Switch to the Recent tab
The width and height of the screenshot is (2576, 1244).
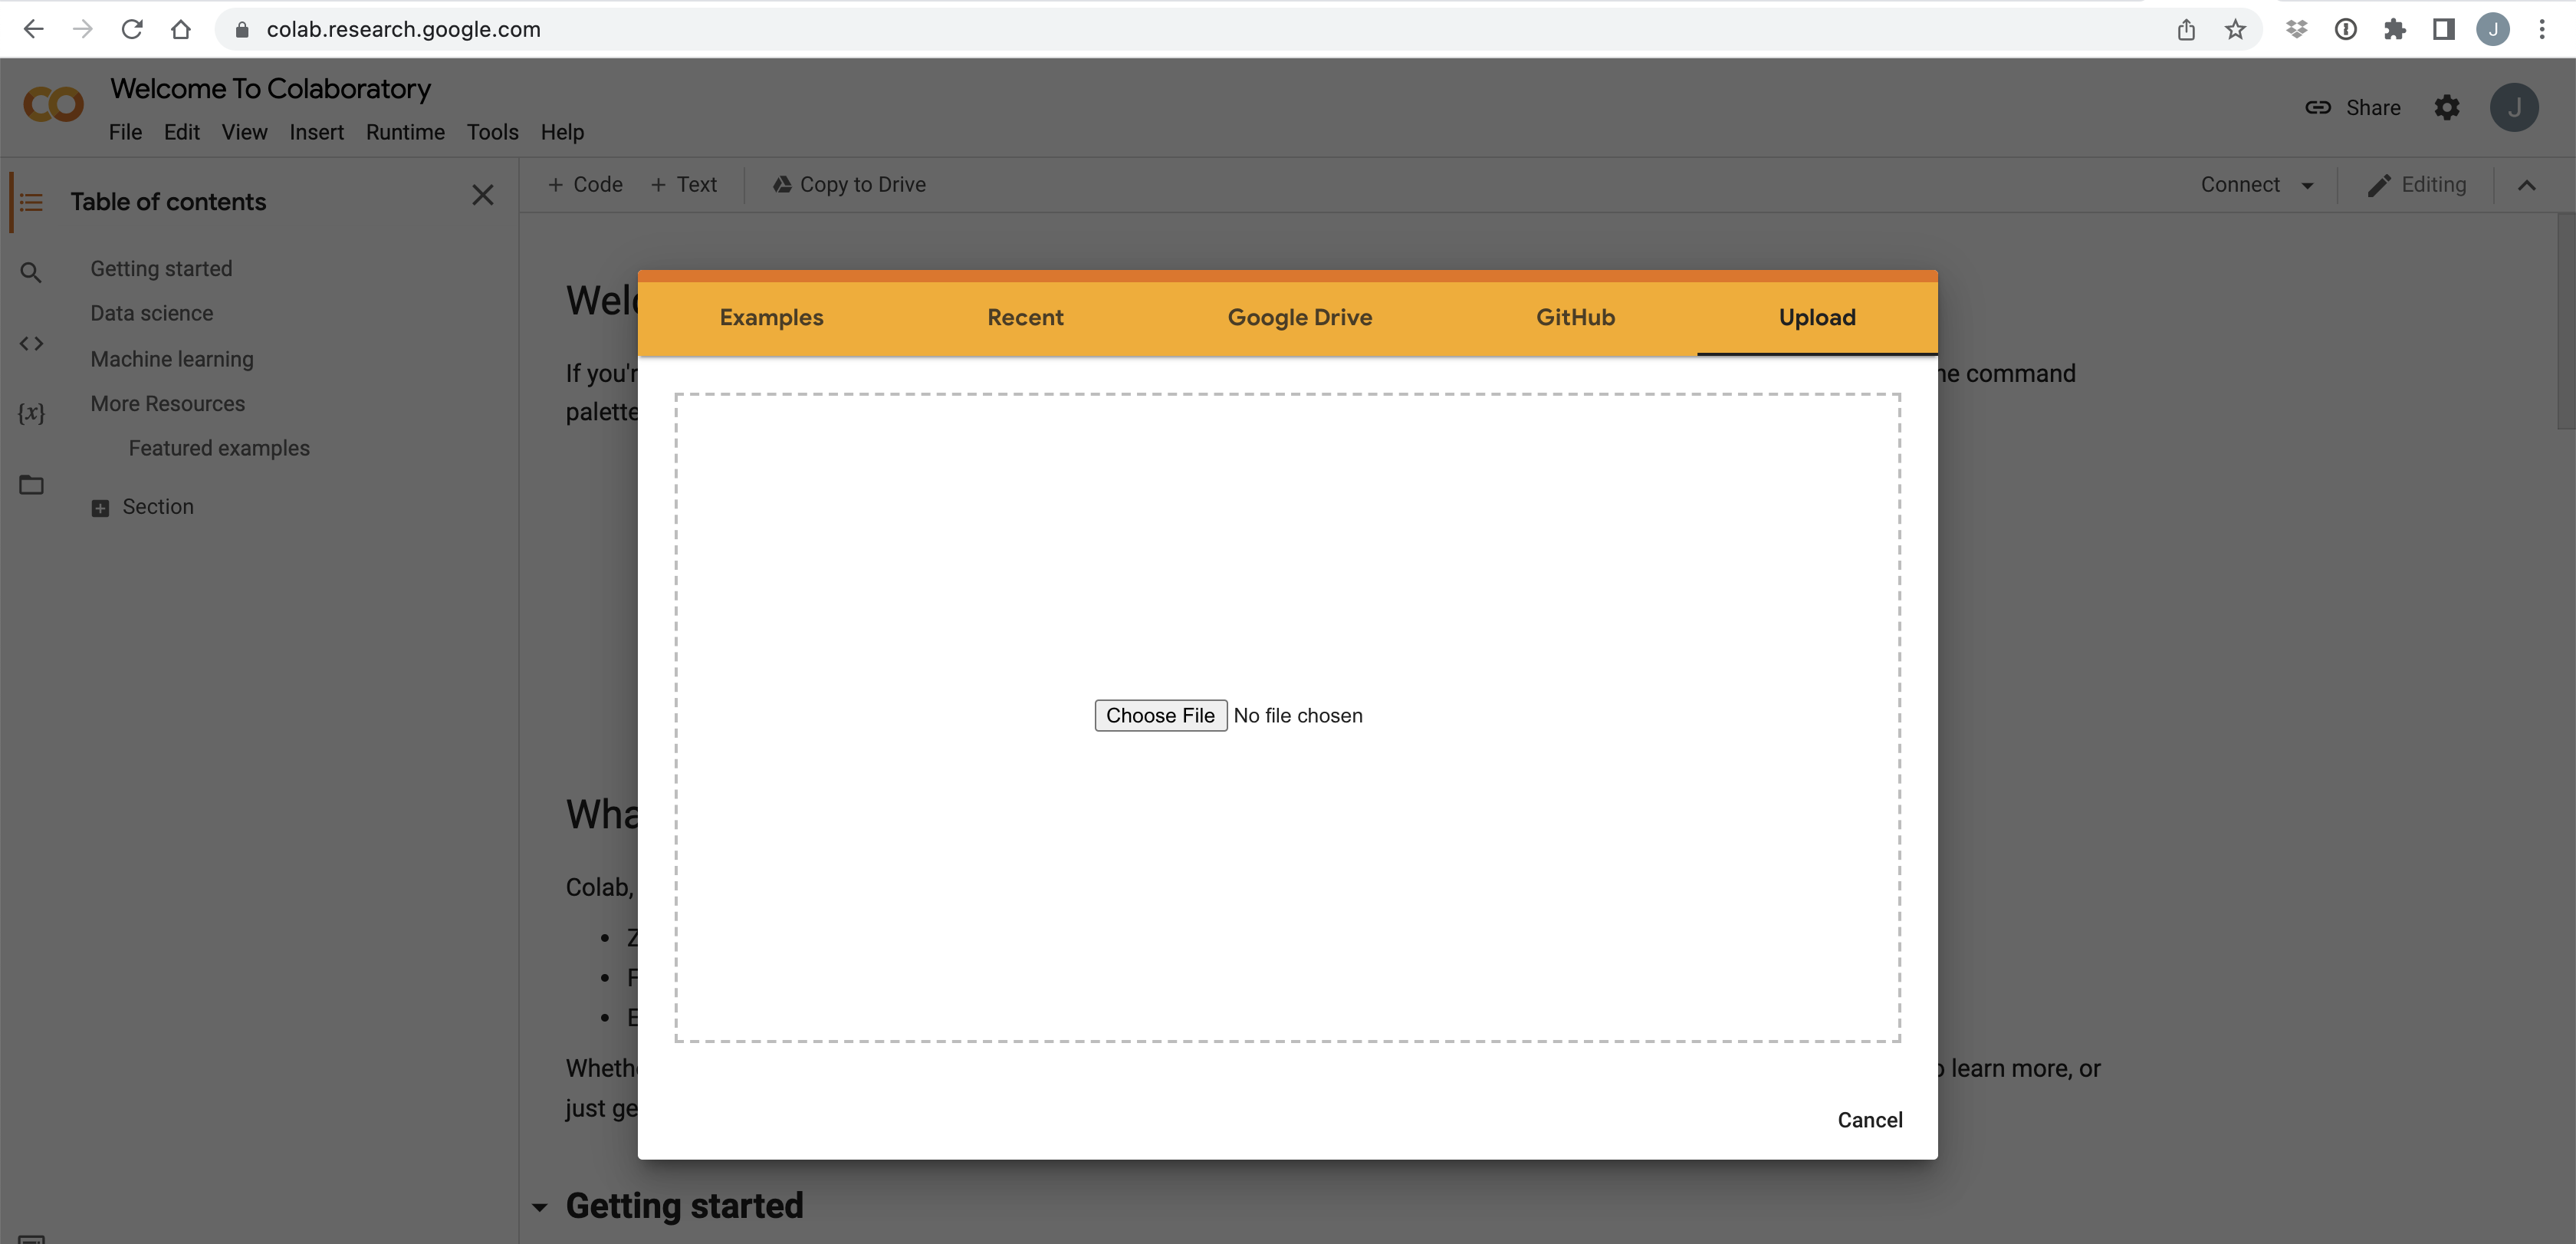click(1025, 318)
